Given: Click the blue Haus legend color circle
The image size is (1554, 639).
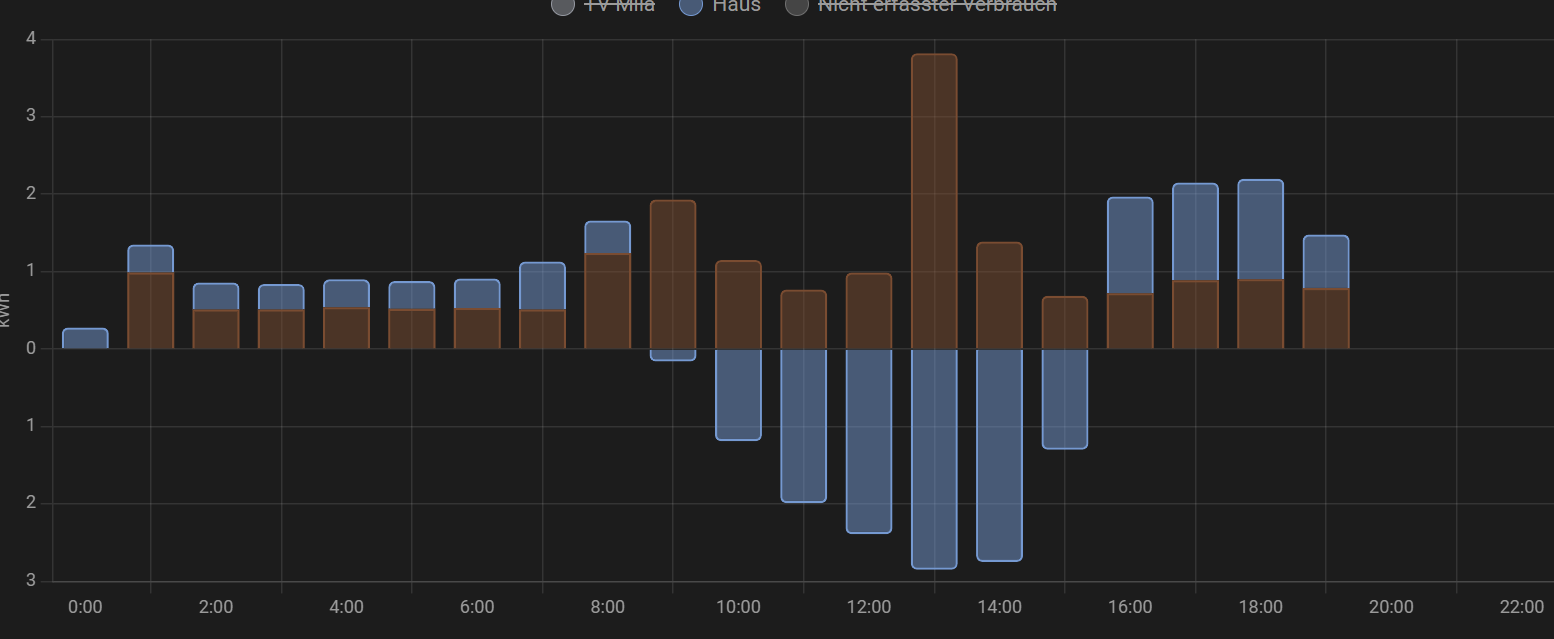Looking at the screenshot, I should pos(693,6).
